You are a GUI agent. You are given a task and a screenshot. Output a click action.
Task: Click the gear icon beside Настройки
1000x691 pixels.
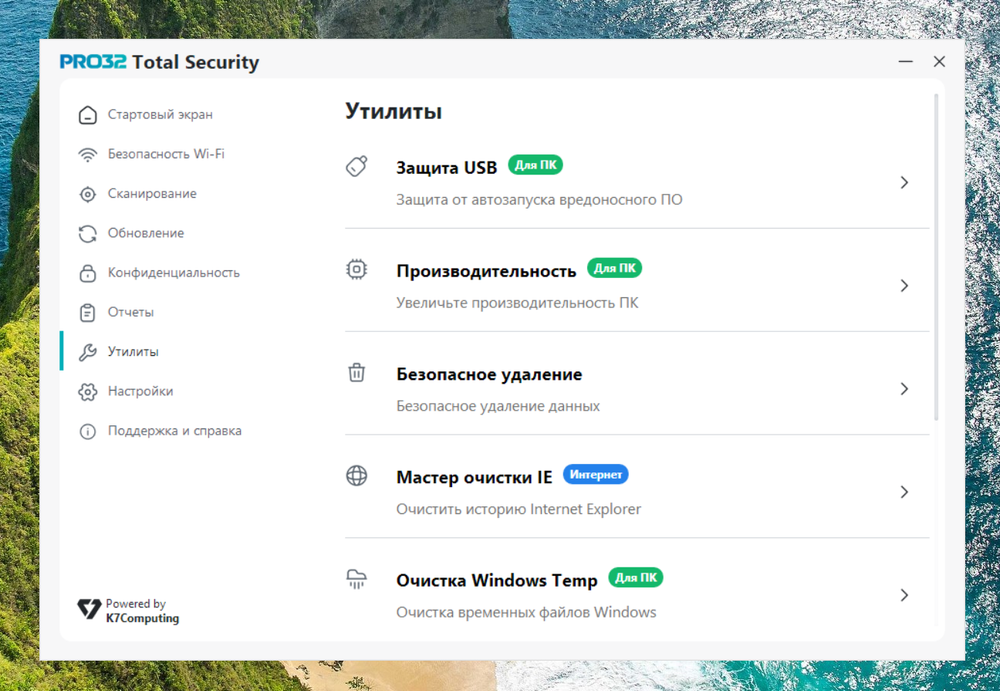(x=87, y=392)
